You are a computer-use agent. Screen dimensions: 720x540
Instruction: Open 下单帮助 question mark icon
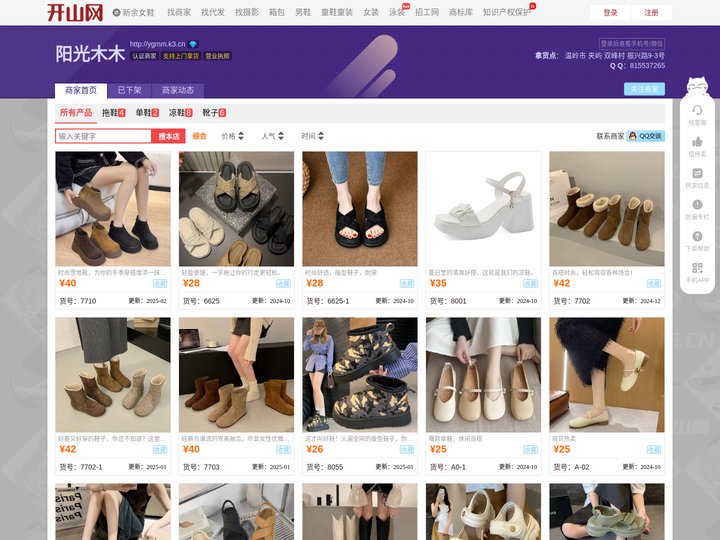[x=697, y=236]
